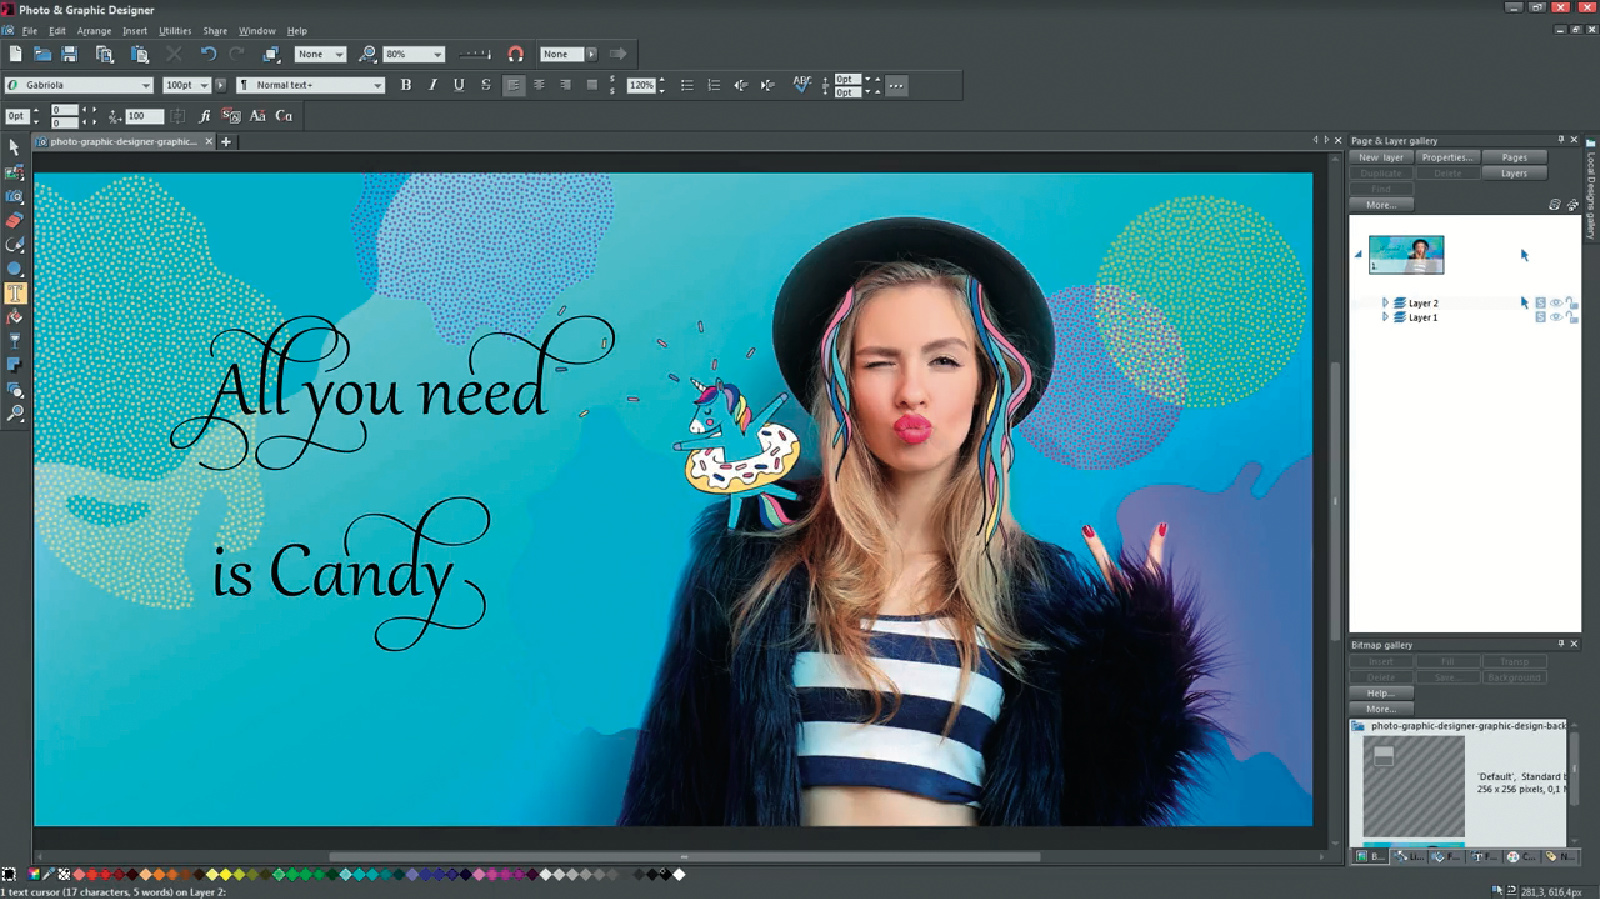
Task: Toggle the lock icon for Layer 1
Action: [x=1572, y=318]
